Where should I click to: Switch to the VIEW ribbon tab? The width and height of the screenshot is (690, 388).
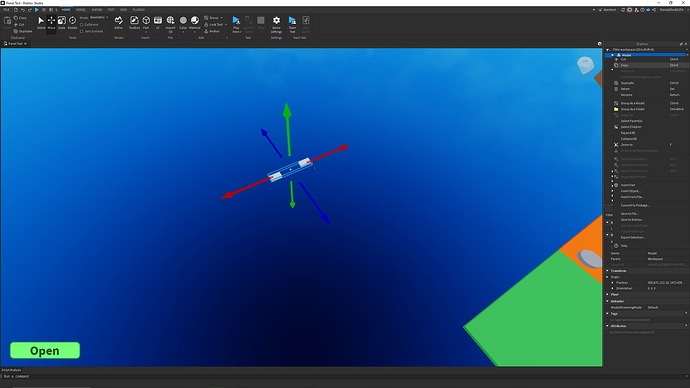(x=124, y=10)
